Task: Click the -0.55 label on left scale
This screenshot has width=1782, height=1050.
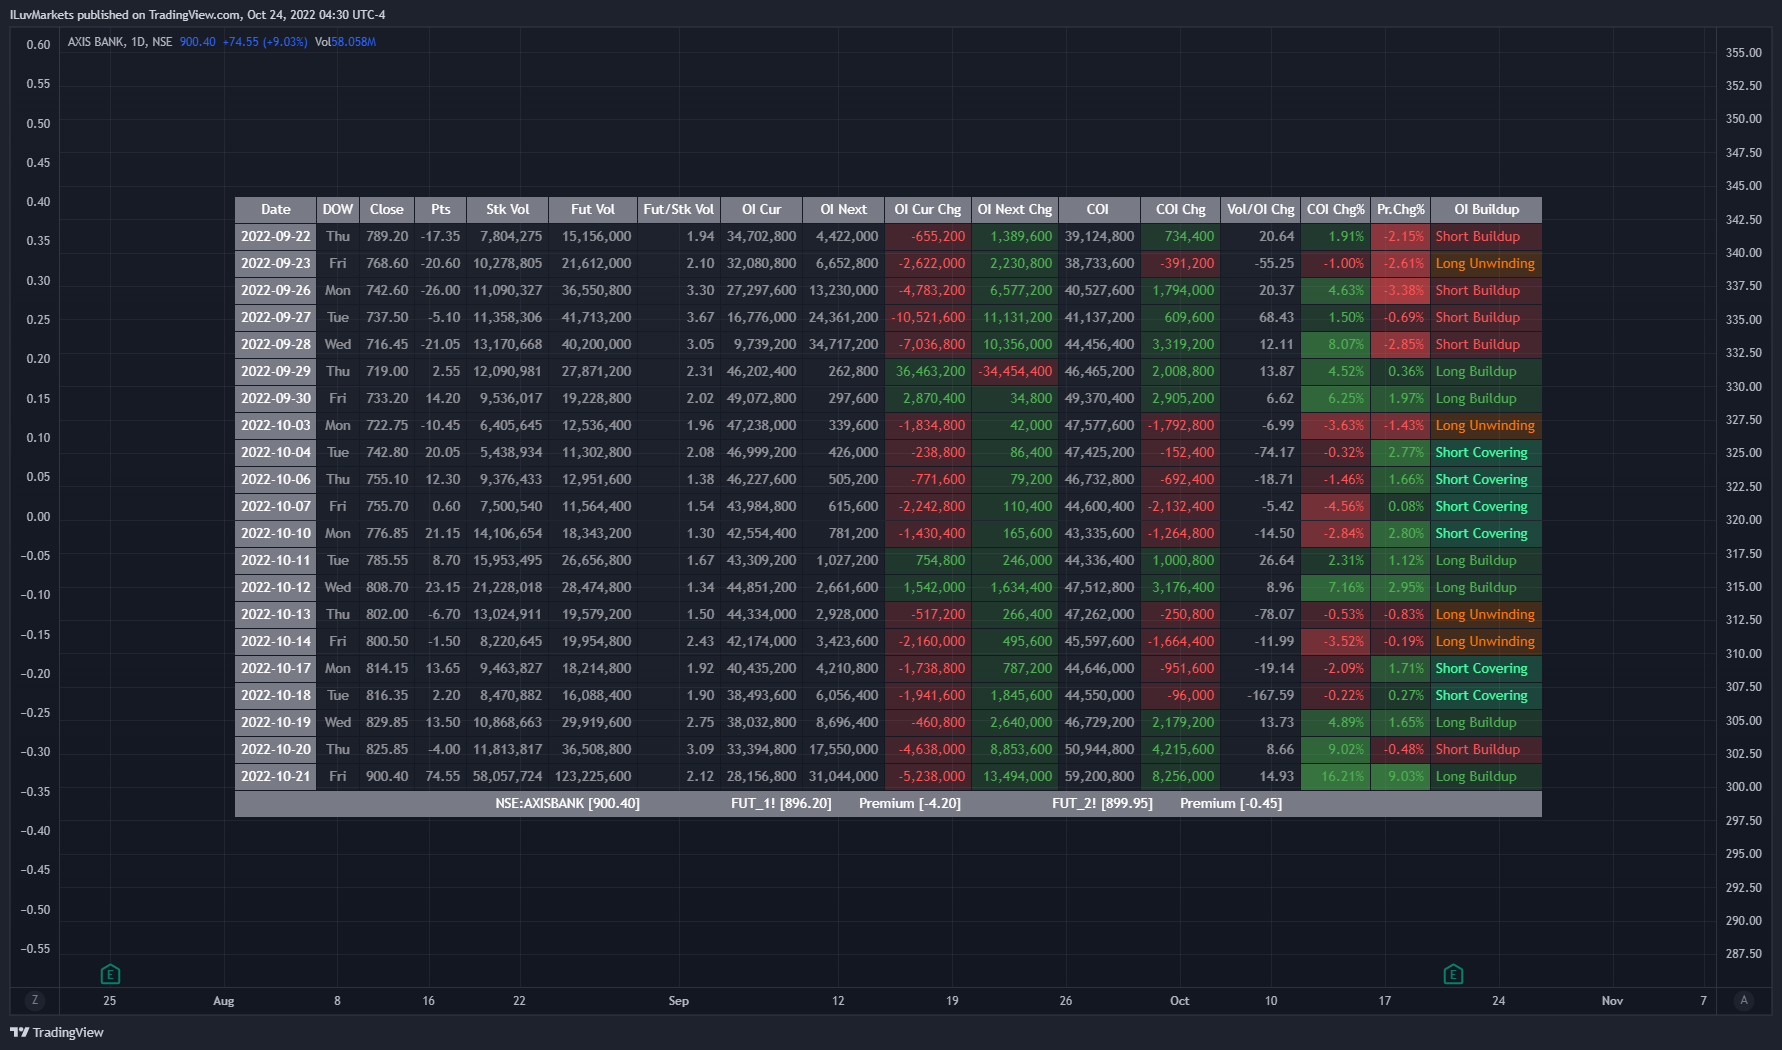Action: point(36,949)
